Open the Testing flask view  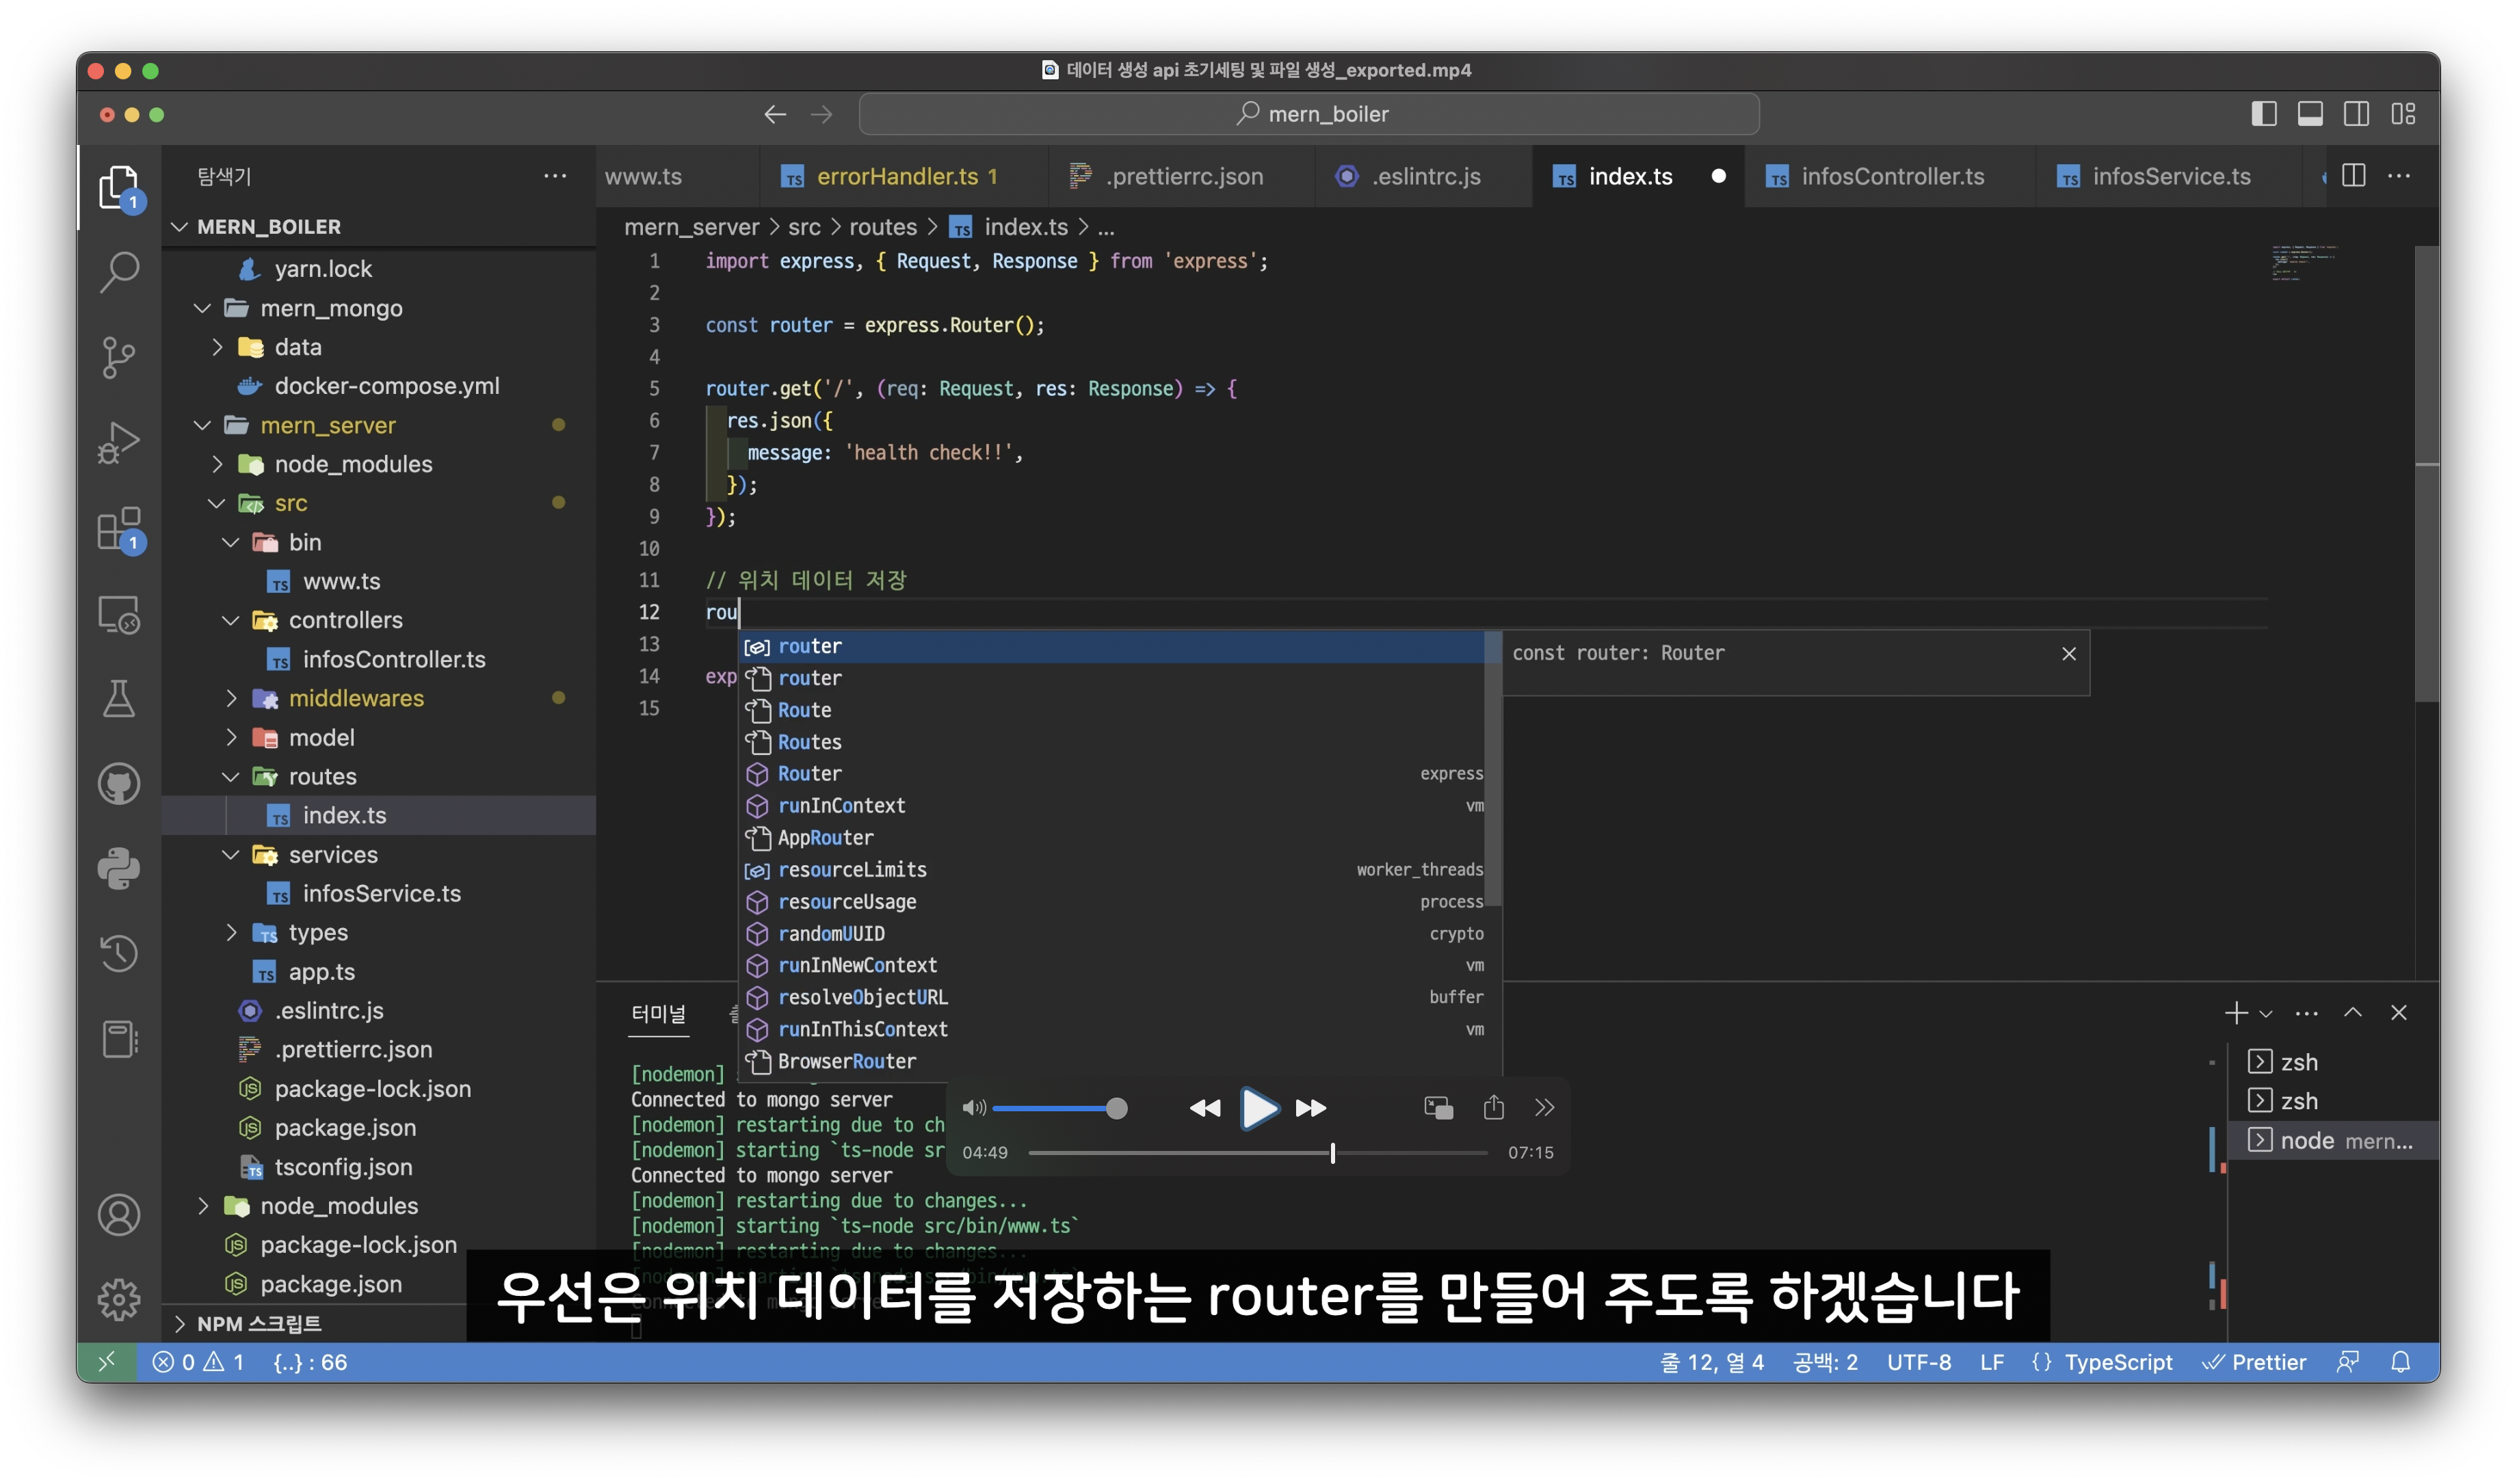point(118,699)
